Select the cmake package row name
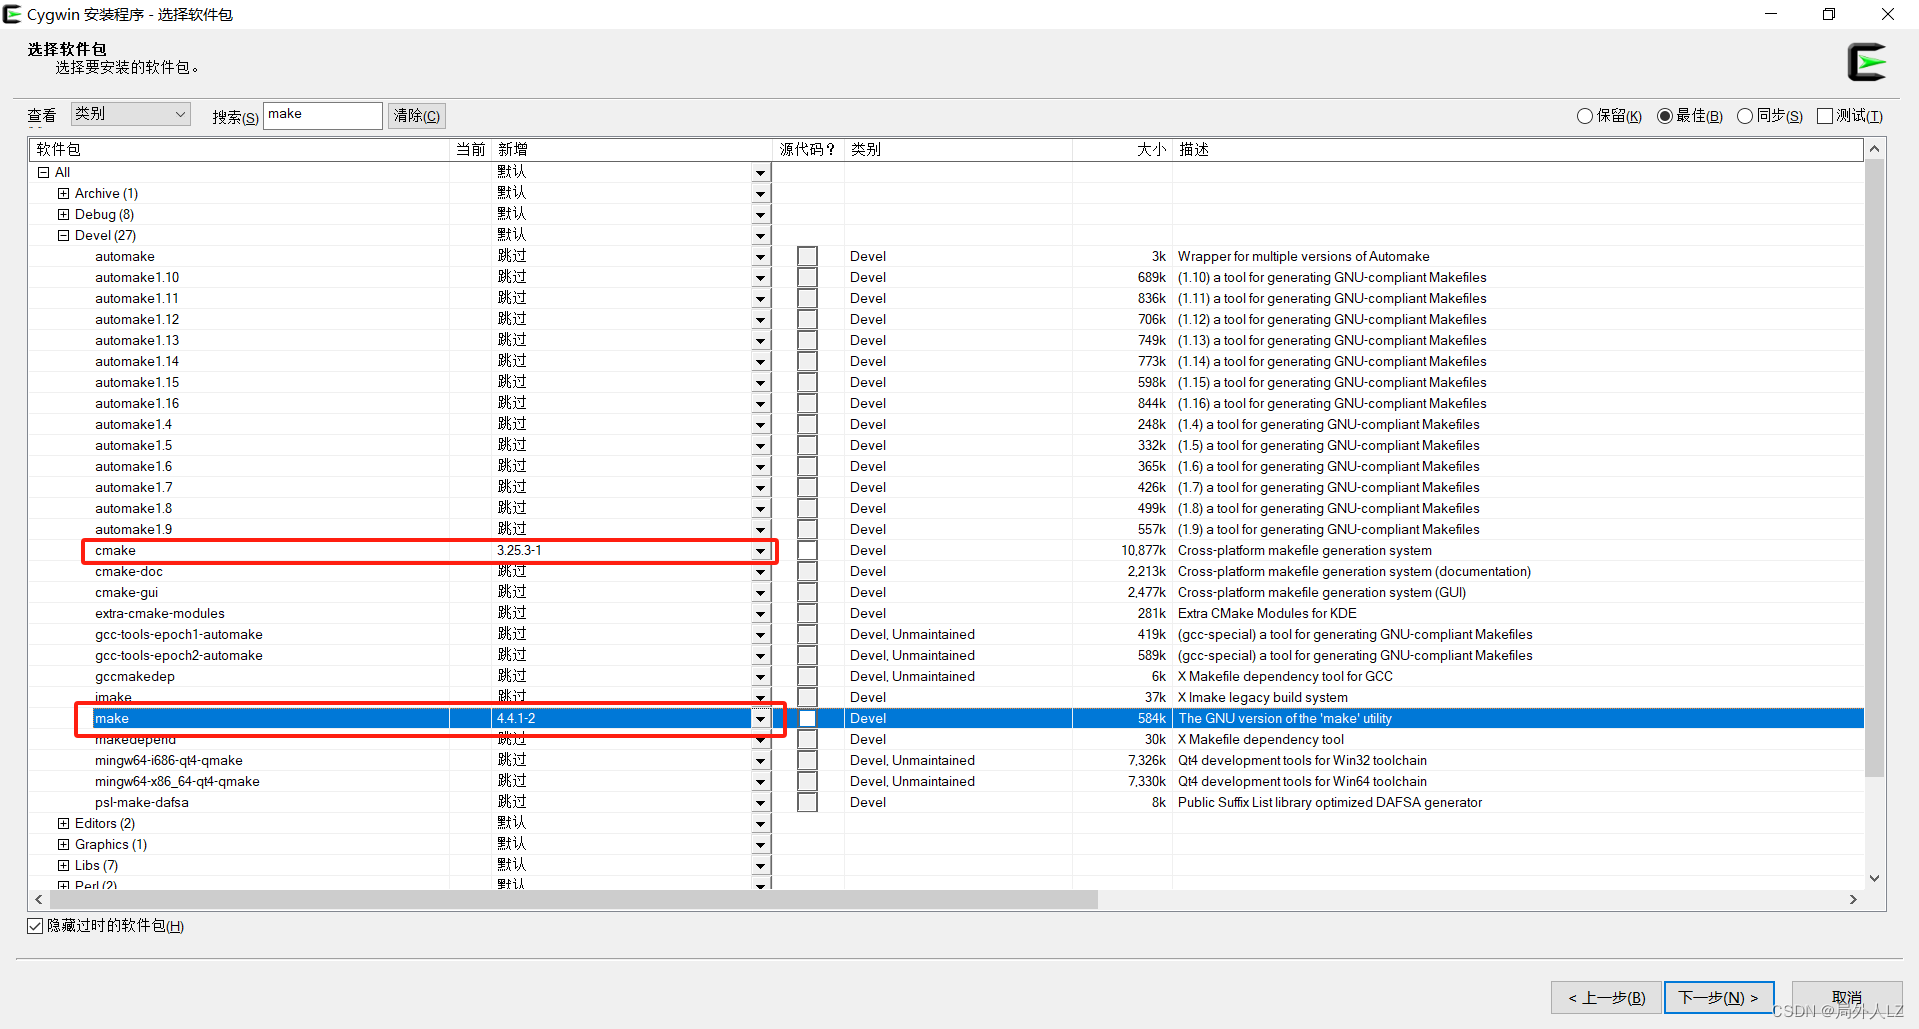The width and height of the screenshot is (1919, 1029). pos(115,551)
